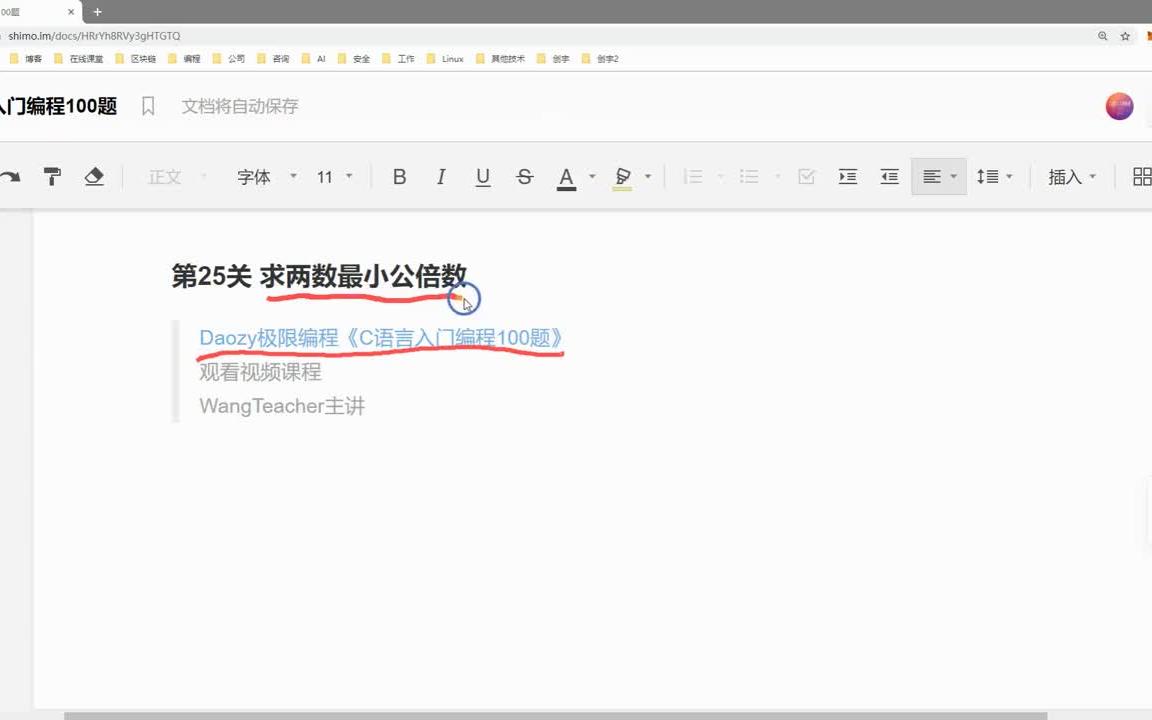Click the undo arrow icon
Image resolution: width=1152 pixels, height=720 pixels.
point(12,177)
